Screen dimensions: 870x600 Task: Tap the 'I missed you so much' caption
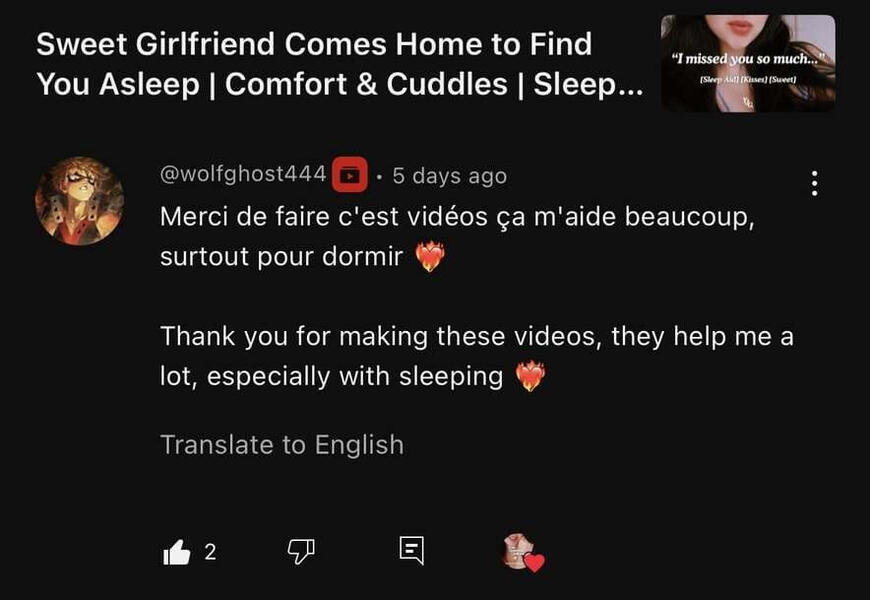click(x=747, y=58)
